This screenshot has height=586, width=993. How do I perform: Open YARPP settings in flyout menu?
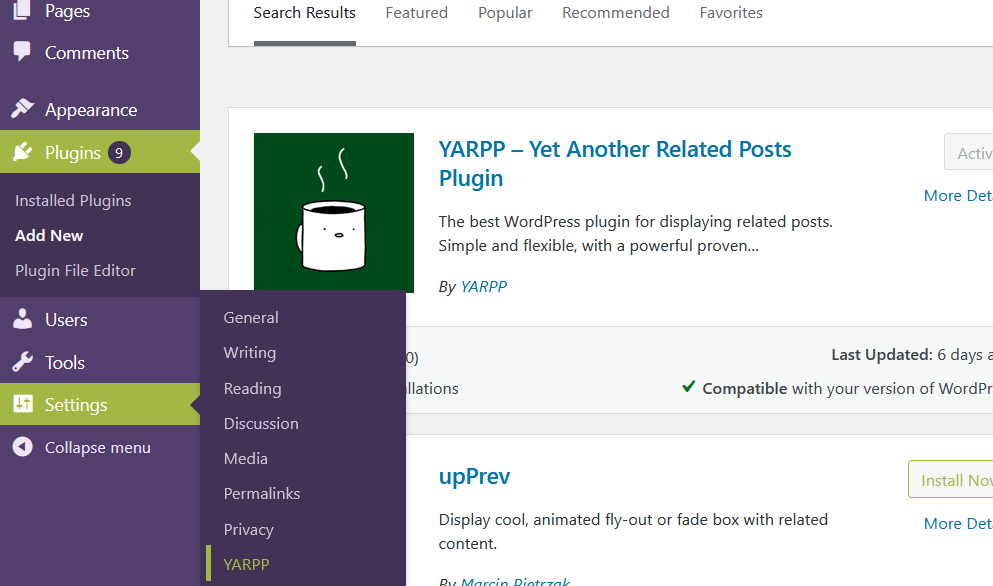246,564
